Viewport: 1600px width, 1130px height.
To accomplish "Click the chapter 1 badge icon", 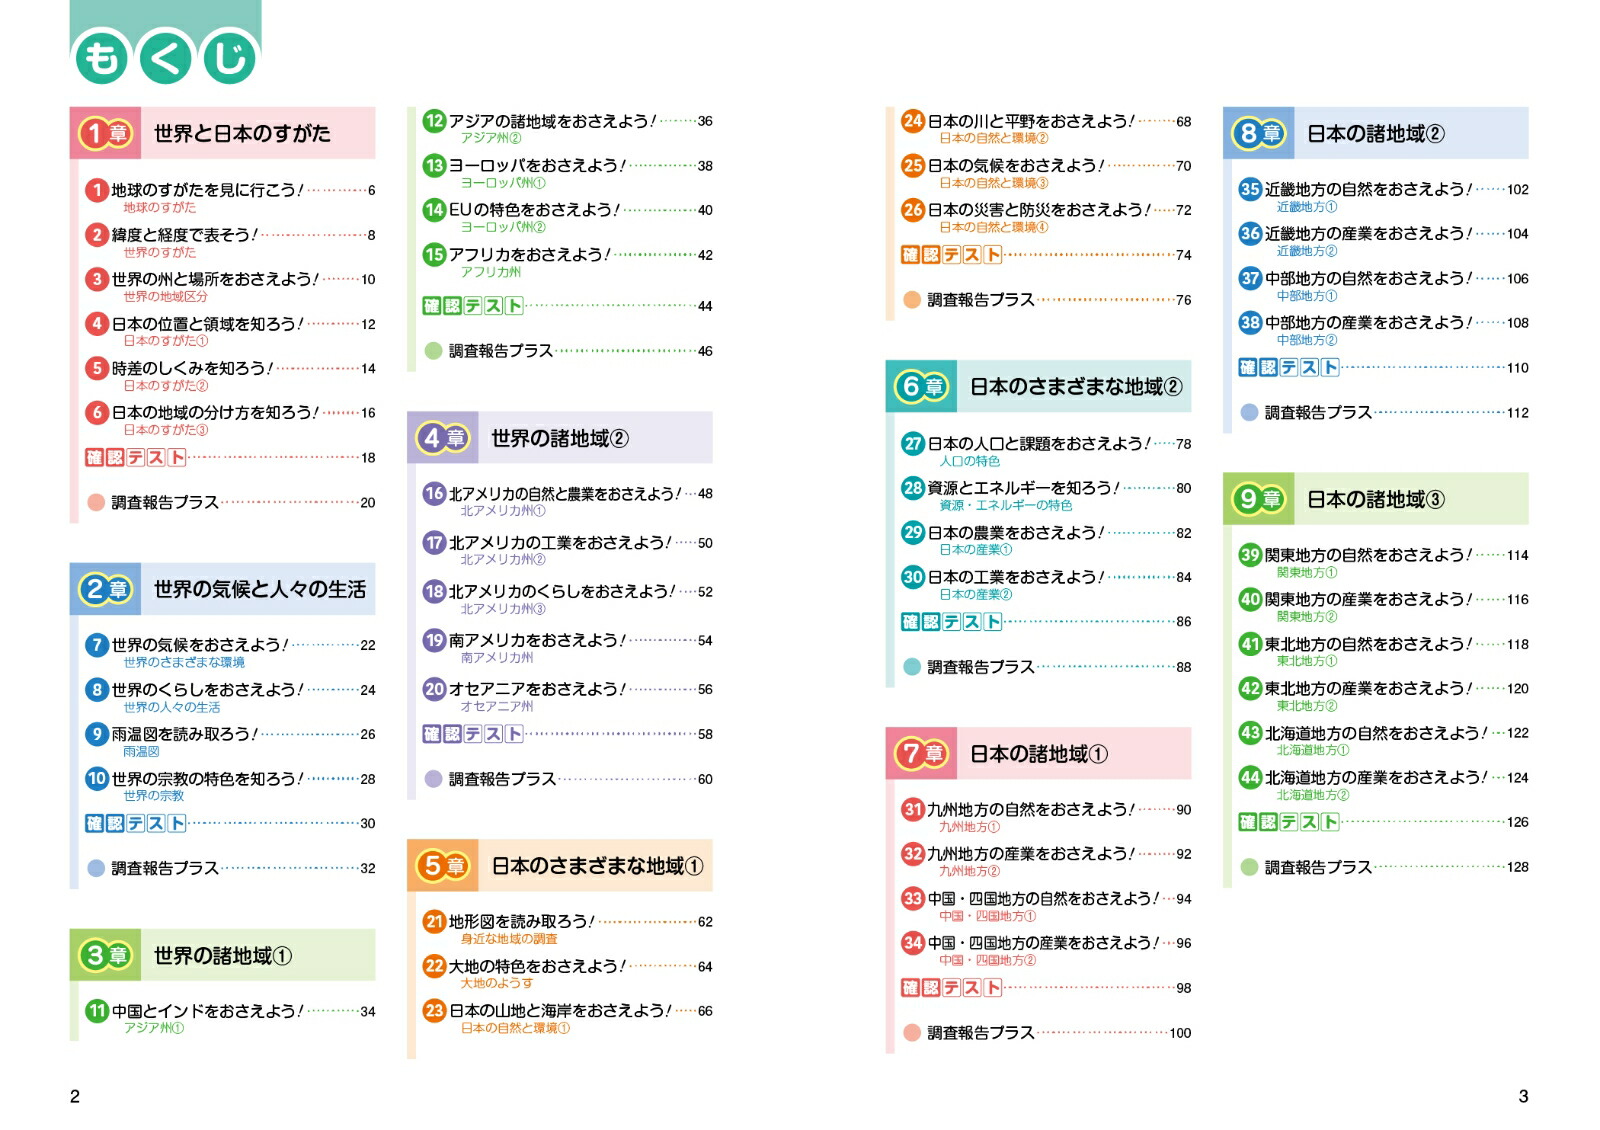I will (106, 133).
